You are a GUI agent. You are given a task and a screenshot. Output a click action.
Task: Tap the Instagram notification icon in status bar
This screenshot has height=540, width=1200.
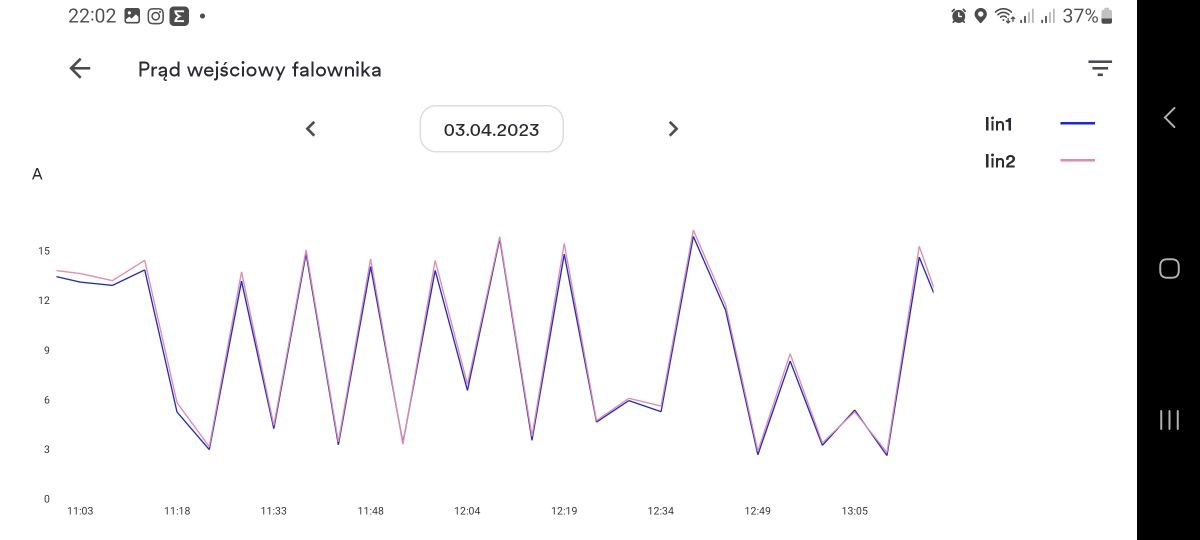coord(155,16)
